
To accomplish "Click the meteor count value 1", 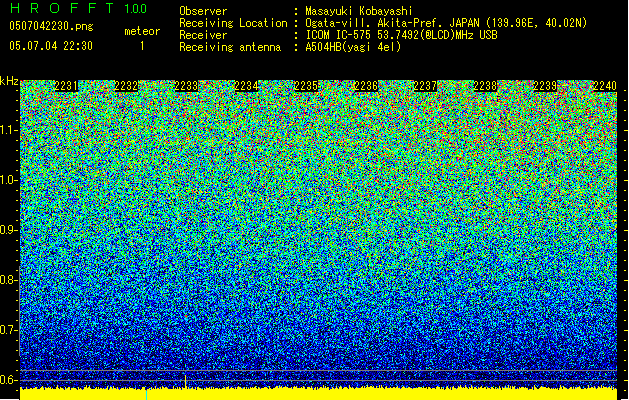I will tap(142, 46).
